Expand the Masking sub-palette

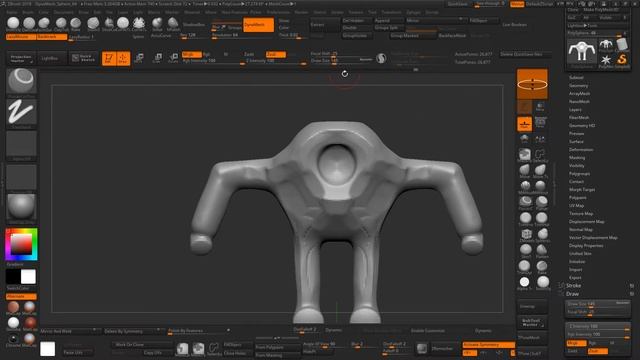[577, 158]
